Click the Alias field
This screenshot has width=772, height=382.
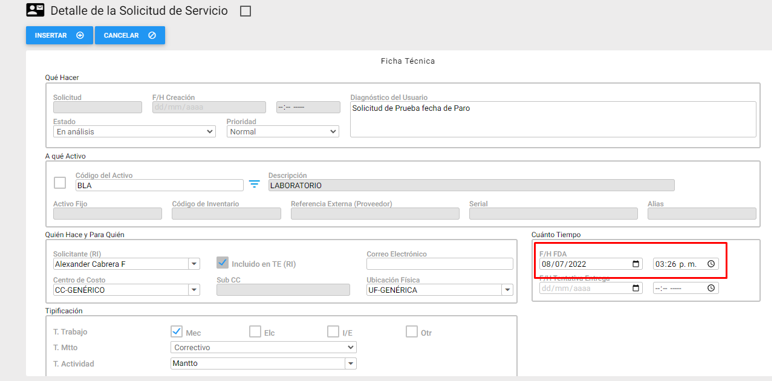point(702,214)
